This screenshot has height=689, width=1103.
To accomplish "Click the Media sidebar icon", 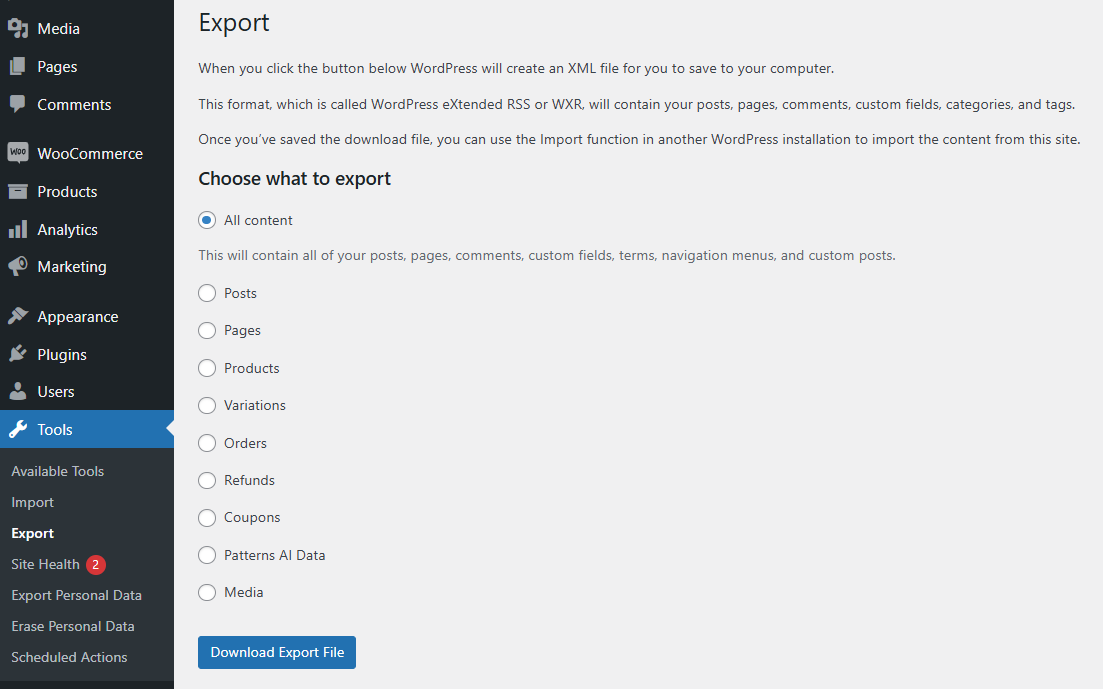I will [x=18, y=29].
